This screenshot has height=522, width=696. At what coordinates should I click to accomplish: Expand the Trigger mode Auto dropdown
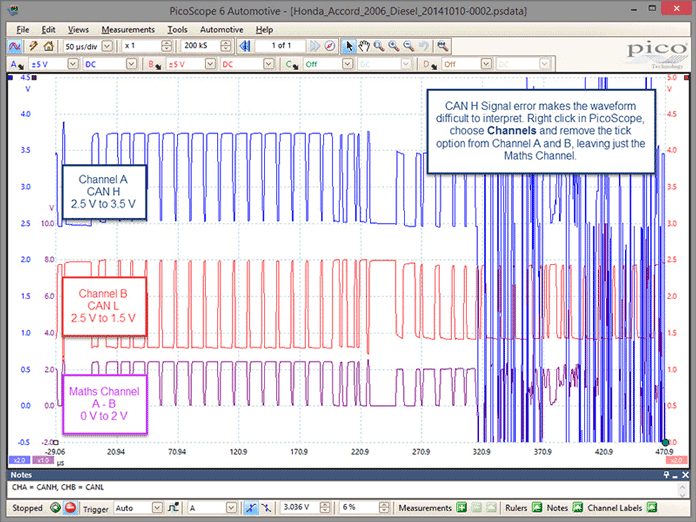157,507
